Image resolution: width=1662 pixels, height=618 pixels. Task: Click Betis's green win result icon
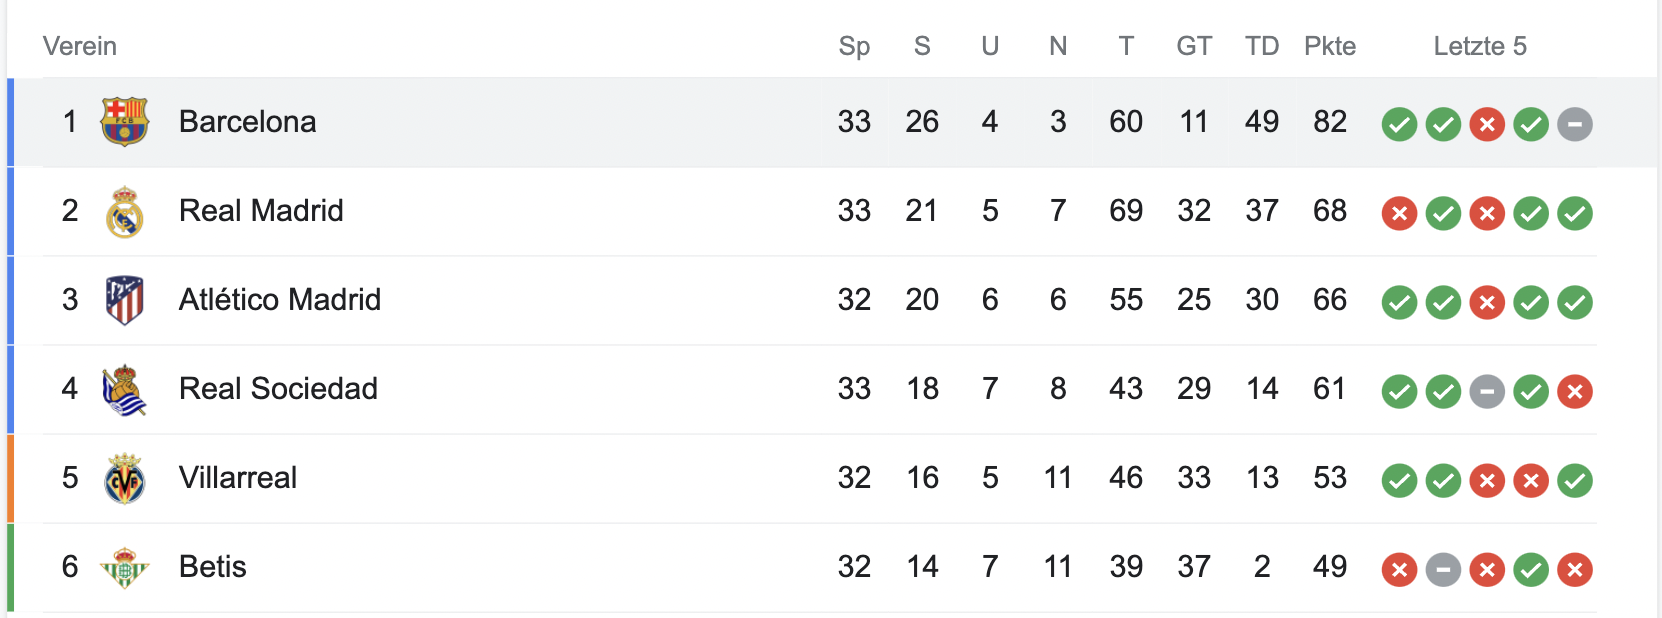[1531, 569]
